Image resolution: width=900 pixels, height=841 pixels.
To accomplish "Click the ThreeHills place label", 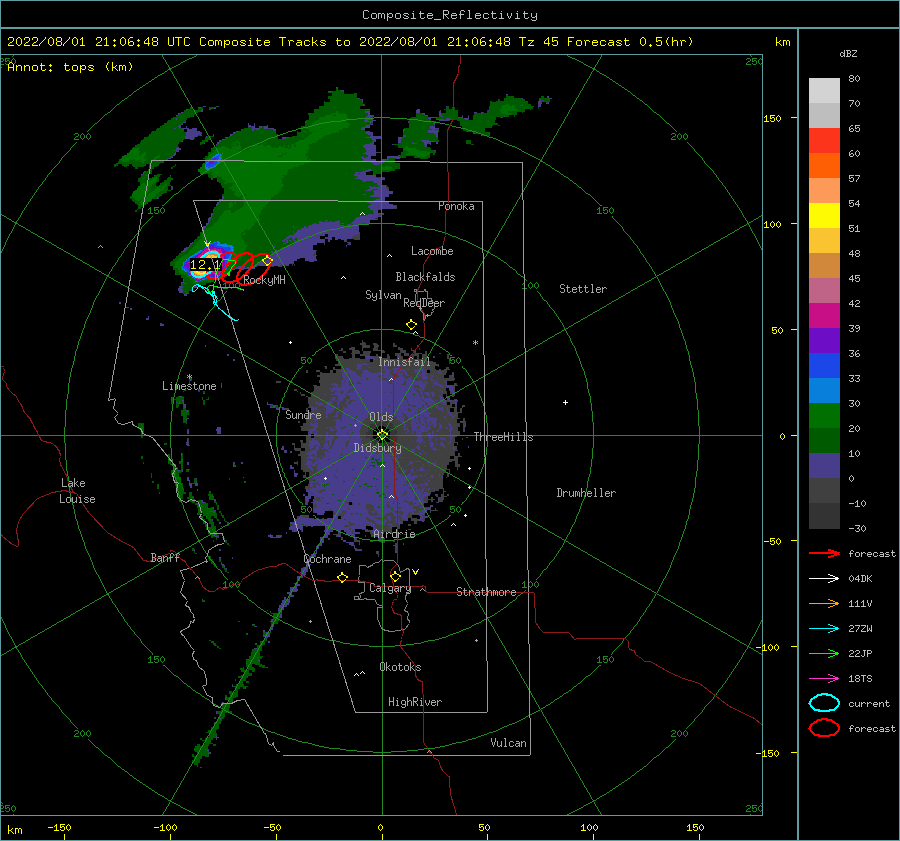I will point(503,437).
